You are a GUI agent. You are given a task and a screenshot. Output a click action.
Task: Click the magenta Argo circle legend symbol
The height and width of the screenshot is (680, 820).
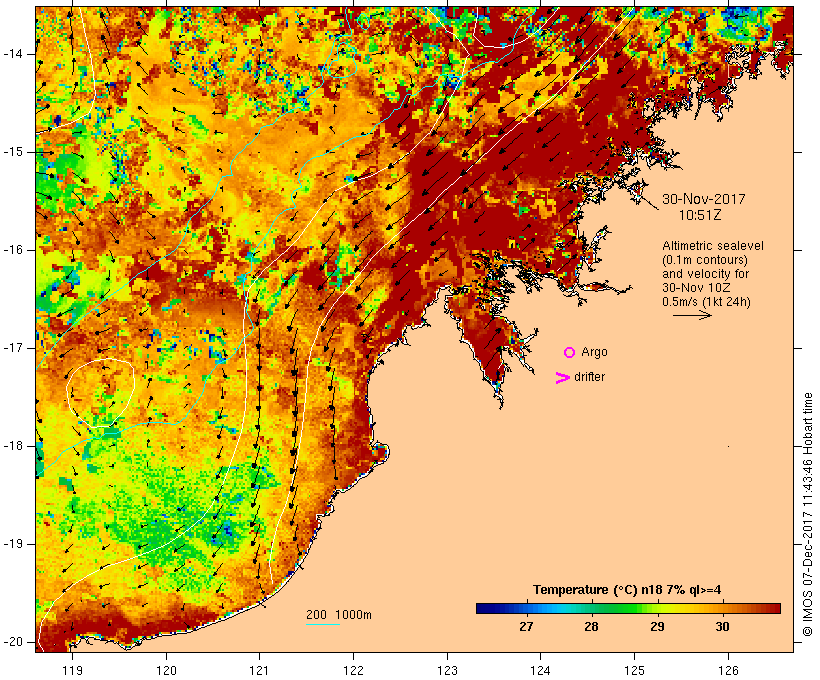pos(570,353)
